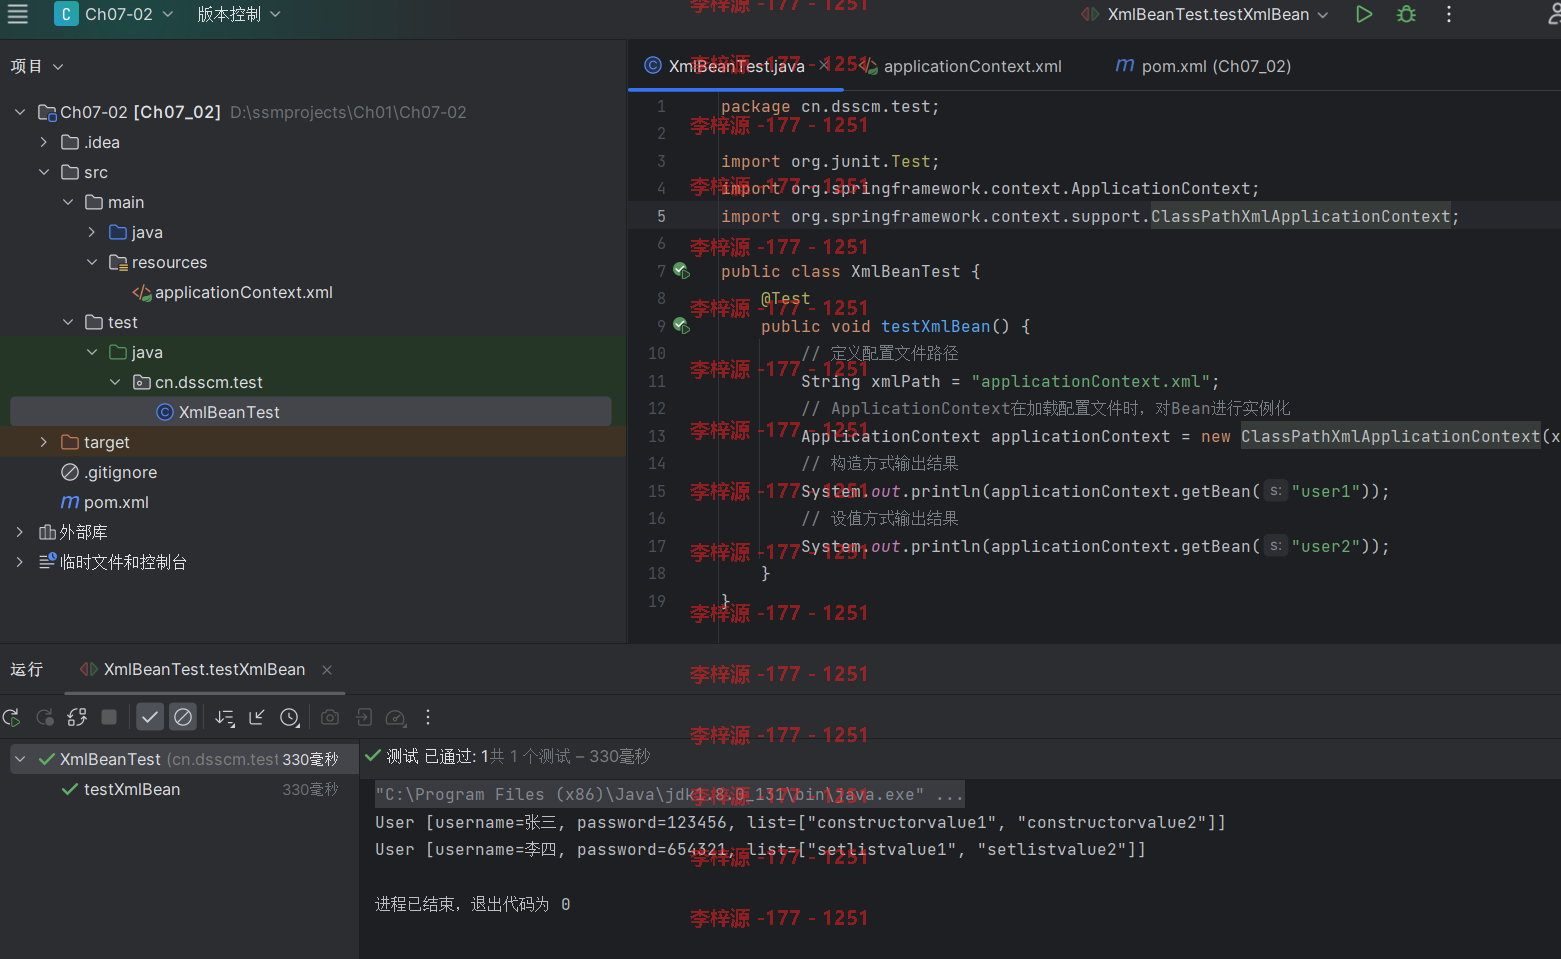Click the console line with username=张三
The width and height of the screenshot is (1561, 959).
pyautogui.click(x=800, y=822)
